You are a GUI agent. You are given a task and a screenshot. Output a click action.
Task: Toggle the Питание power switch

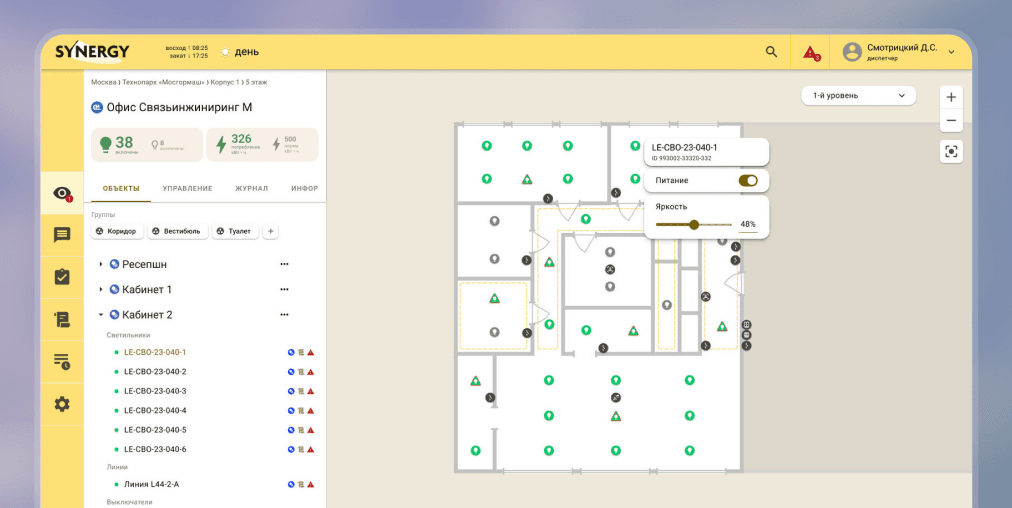pyautogui.click(x=748, y=181)
